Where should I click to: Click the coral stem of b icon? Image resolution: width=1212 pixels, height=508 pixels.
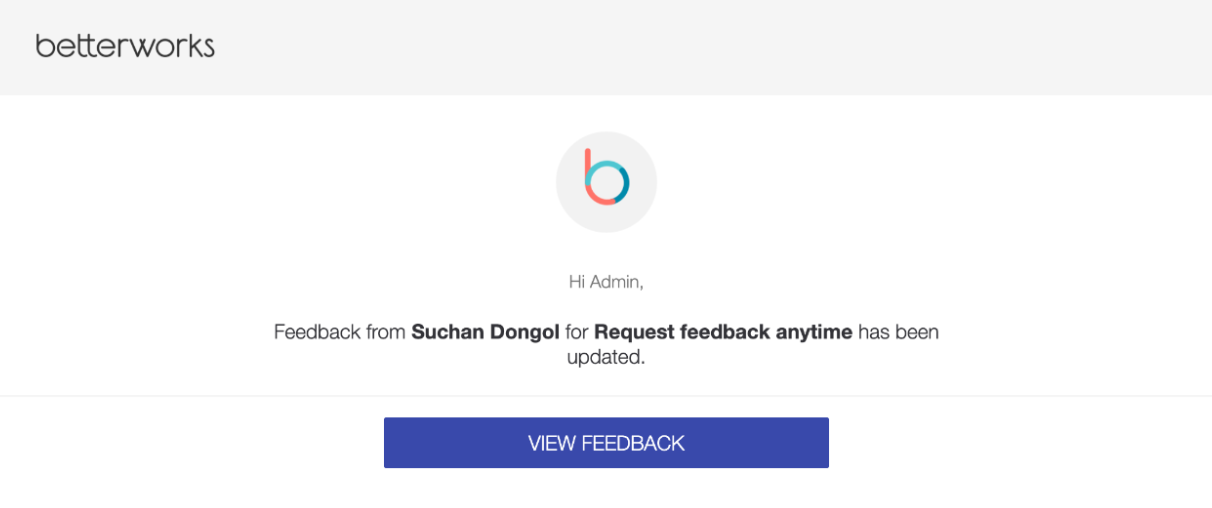pos(588,170)
